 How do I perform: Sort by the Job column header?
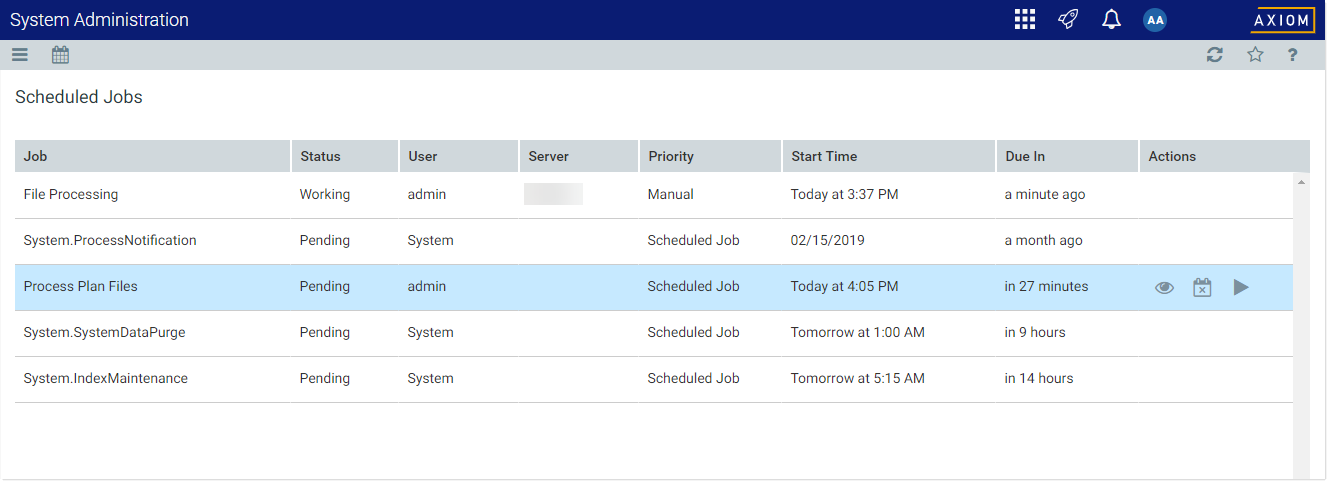[x=36, y=156]
